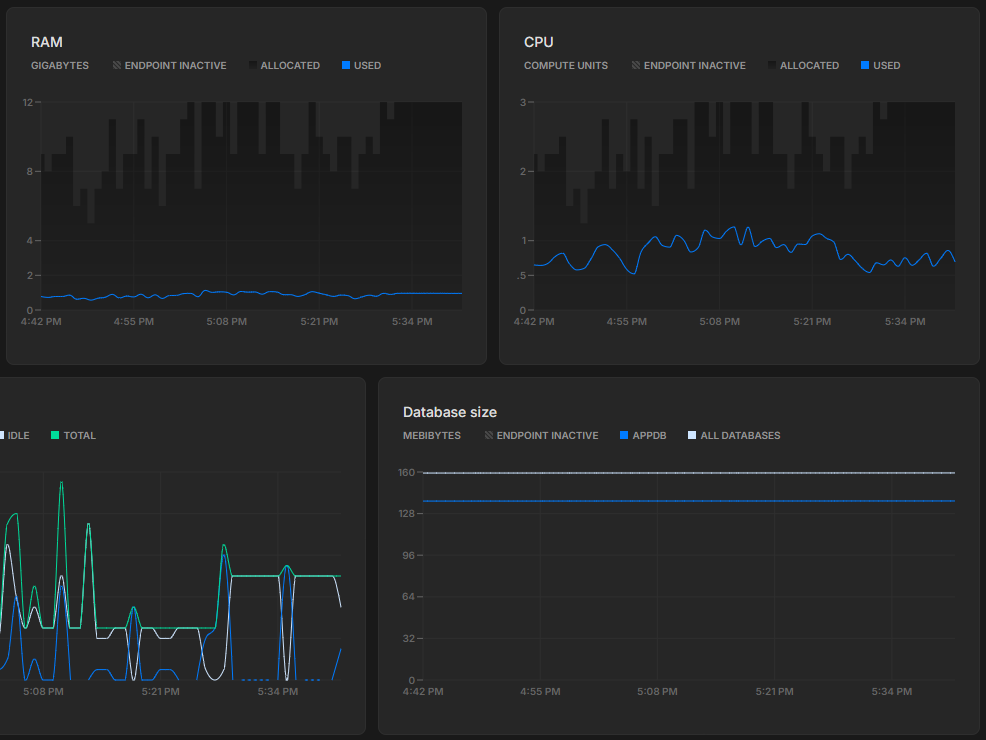Toggle ENDPOINT INACTIVE in the RAM chart legend

pyautogui.click(x=175, y=66)
